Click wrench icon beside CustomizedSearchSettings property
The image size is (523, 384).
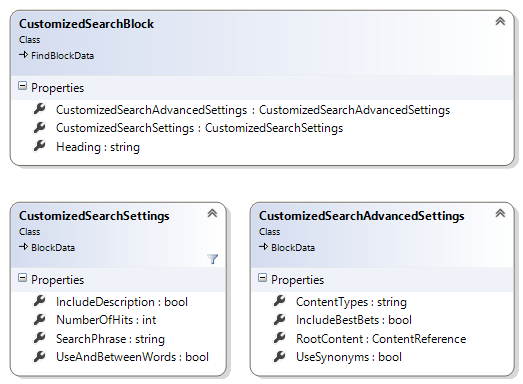click(39, 127)
